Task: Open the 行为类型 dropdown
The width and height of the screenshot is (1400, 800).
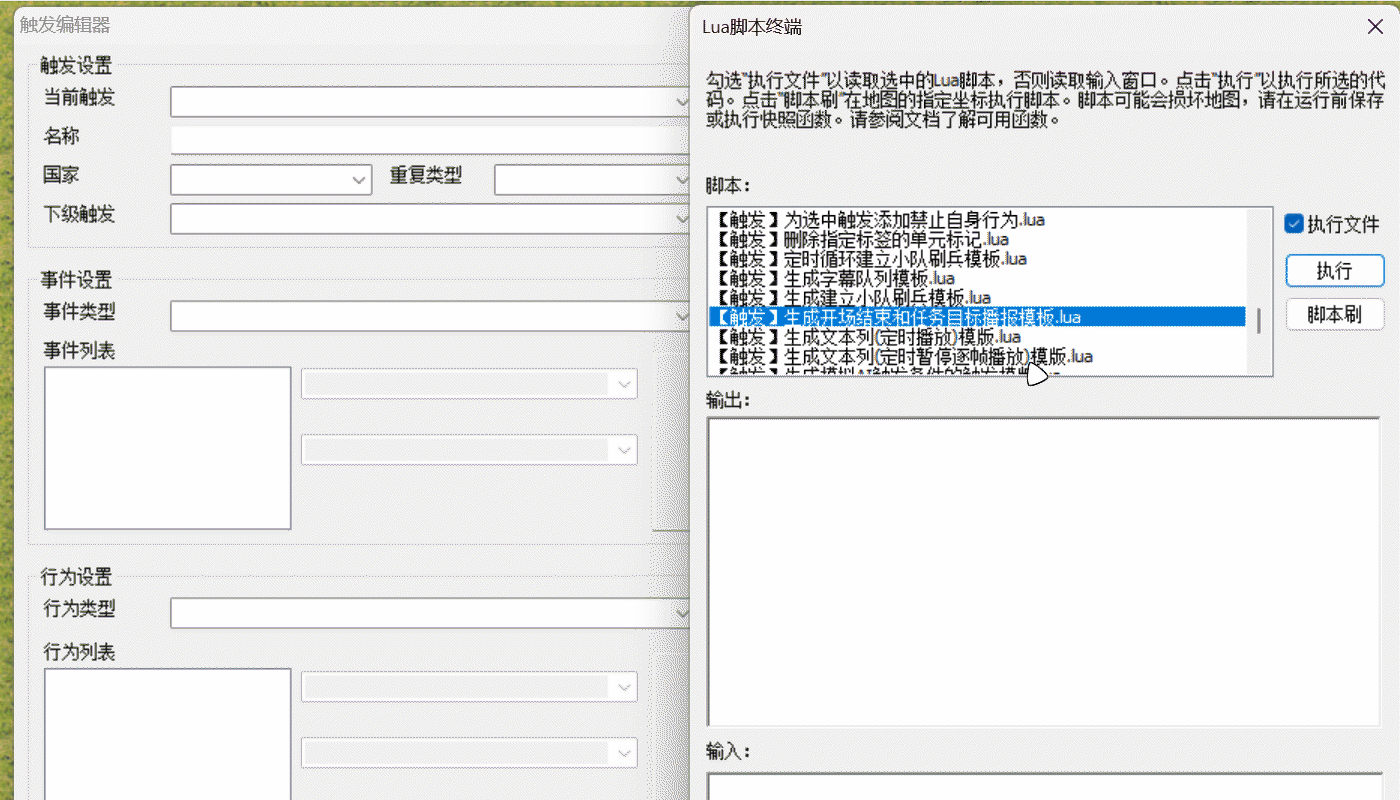Action: click(x=430, y=613)
